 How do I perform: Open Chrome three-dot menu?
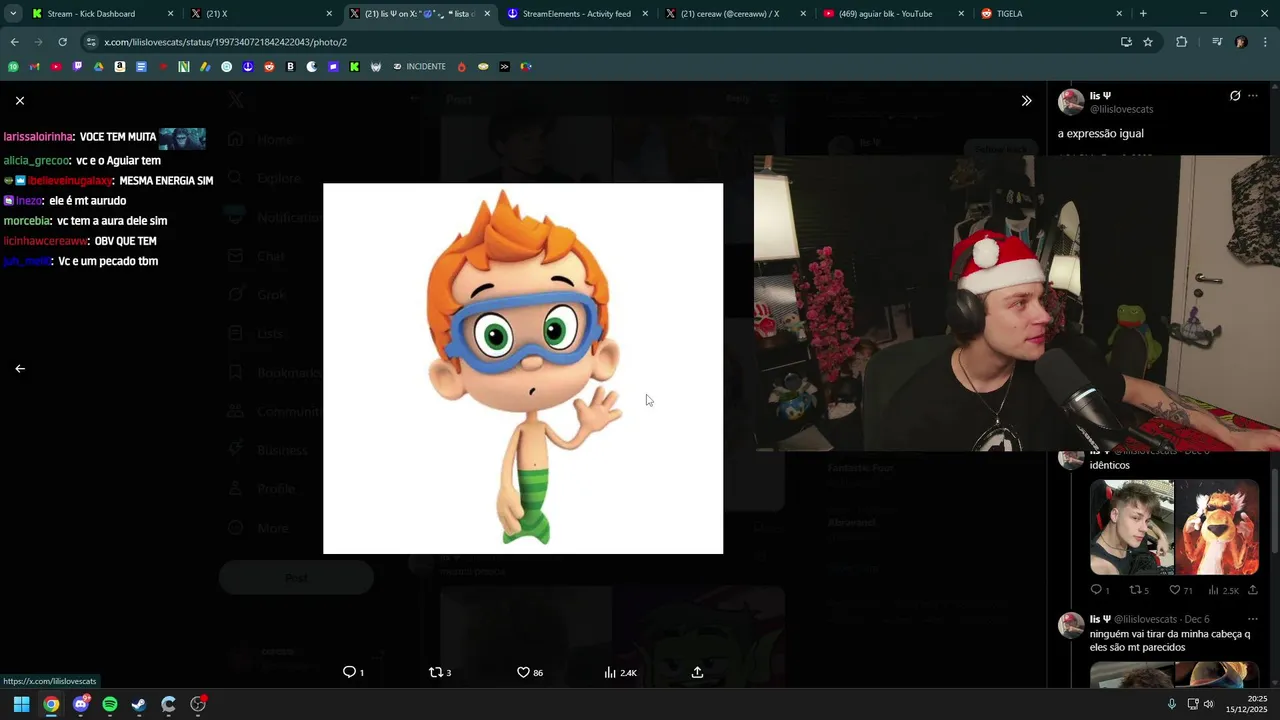(1266, 42)
